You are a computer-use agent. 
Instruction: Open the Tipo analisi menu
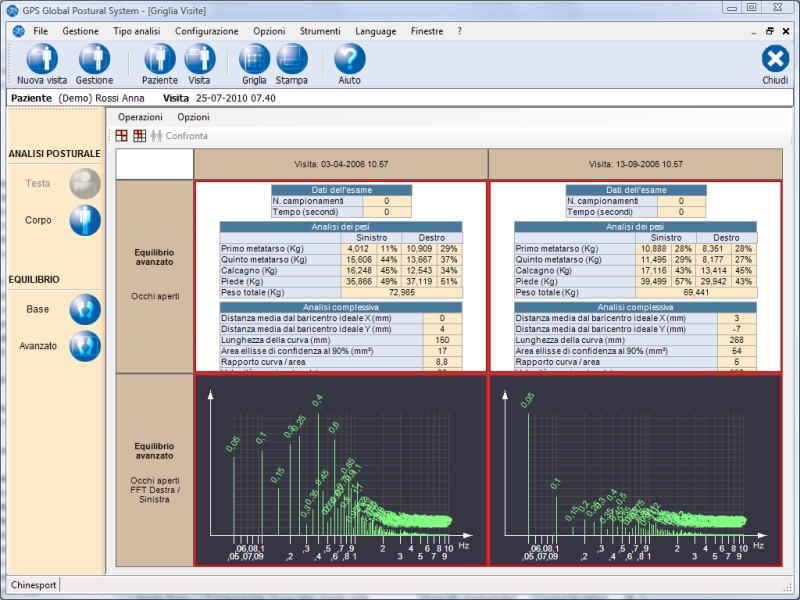click(136, 31)
